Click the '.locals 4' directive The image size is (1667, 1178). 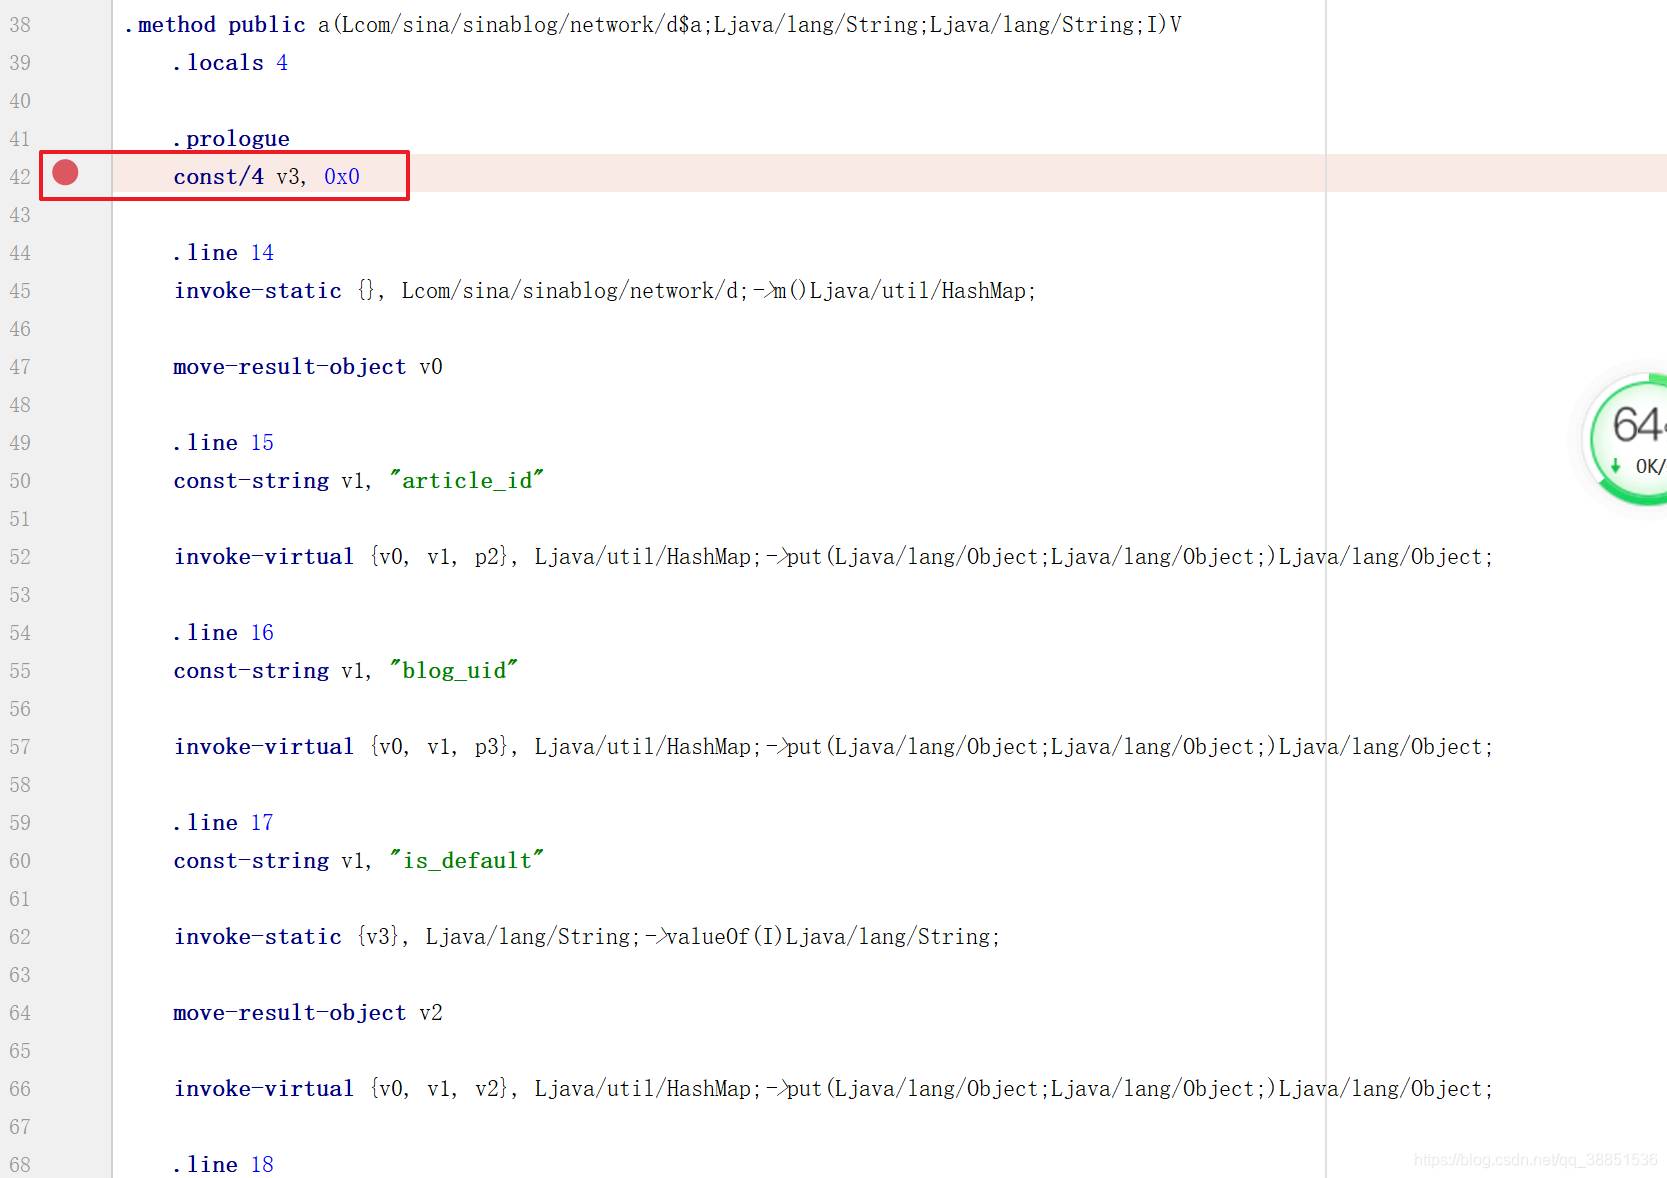(230, 63)
